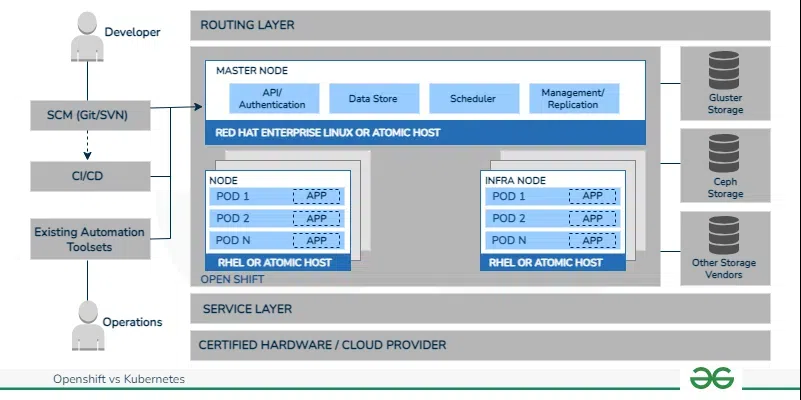Screen dimensions: 801x400
Task: Click the APP box in INFRA NODE POD N
Action: pos(593,240)
